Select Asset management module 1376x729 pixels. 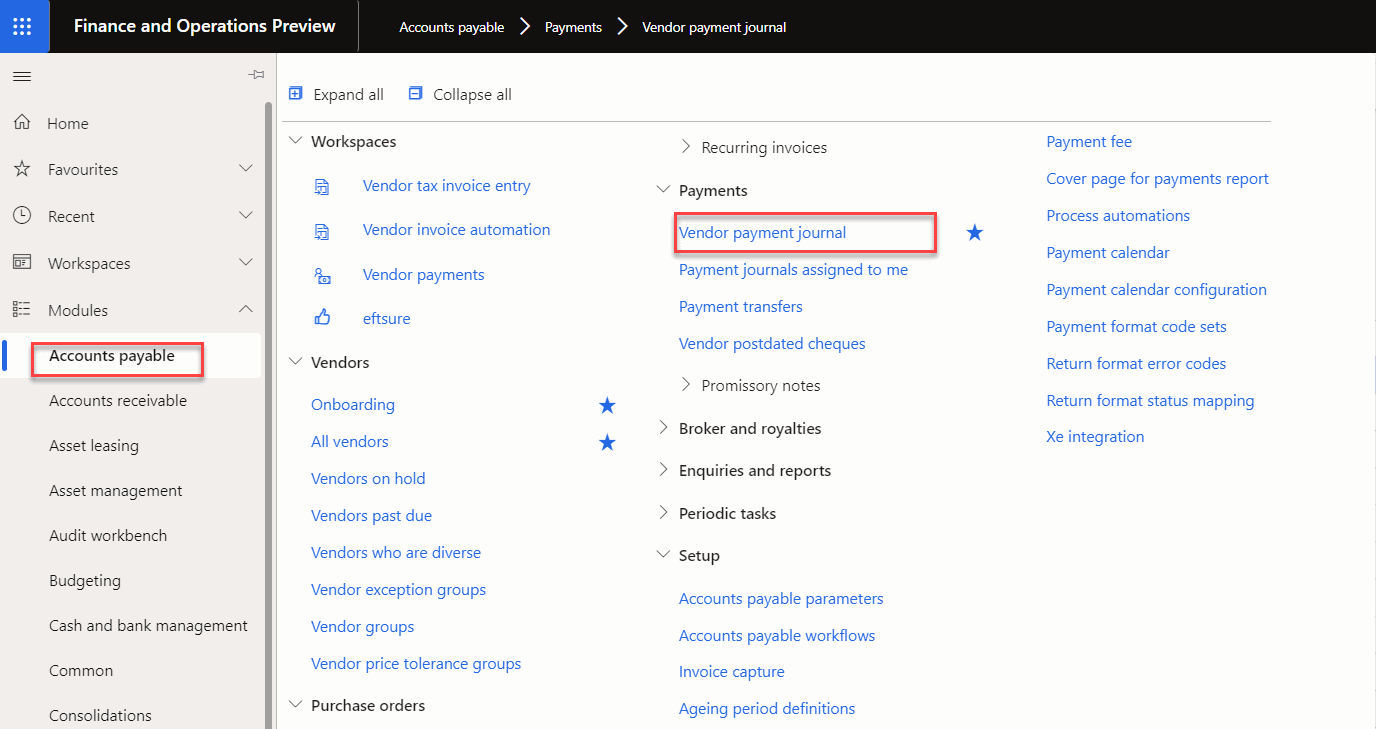tap(116, 491)
